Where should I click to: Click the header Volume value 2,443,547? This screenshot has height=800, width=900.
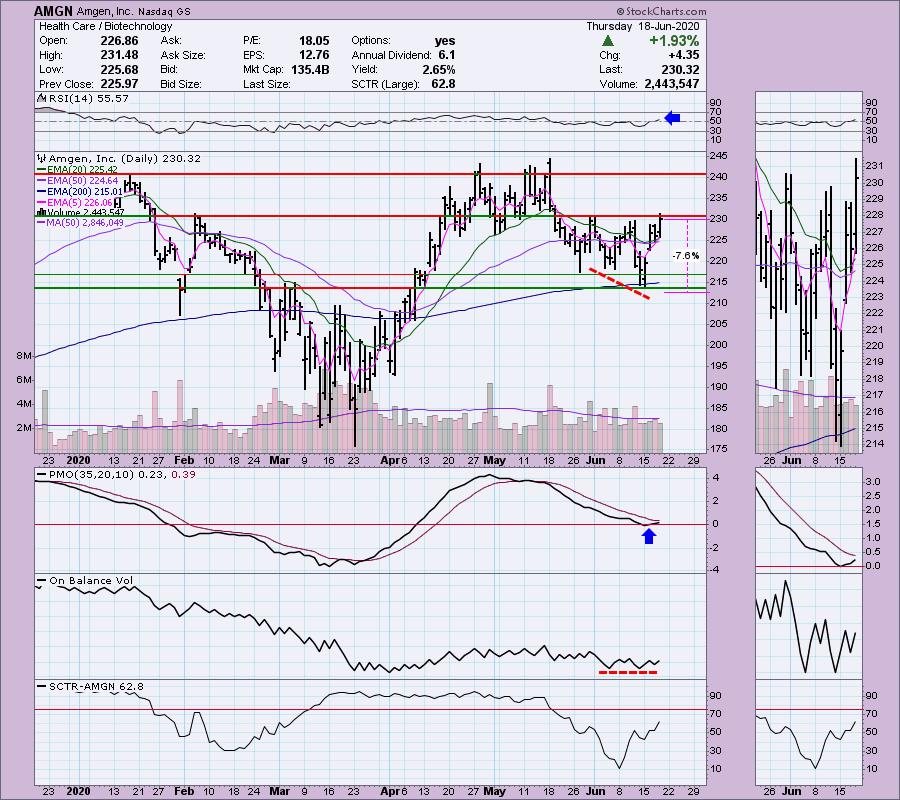pos(672,84)
